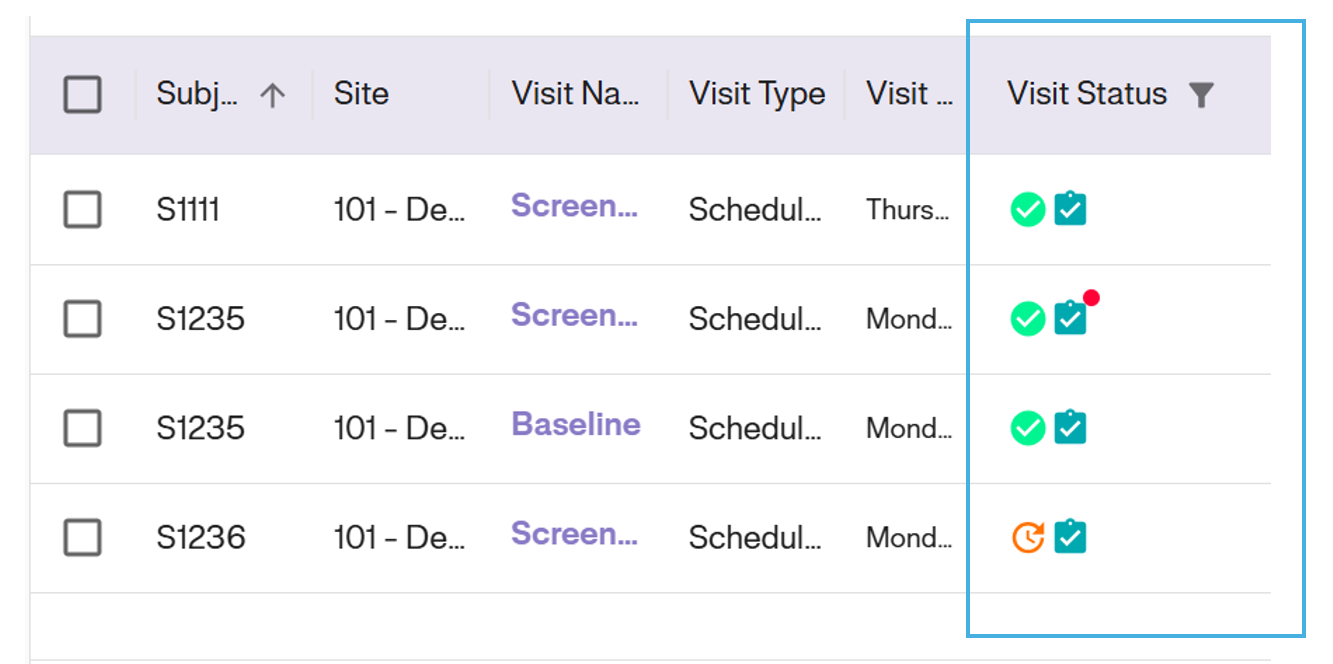Open the Screening visit link for S1236
Viewport: 1333px width, 664px height.
574,534
